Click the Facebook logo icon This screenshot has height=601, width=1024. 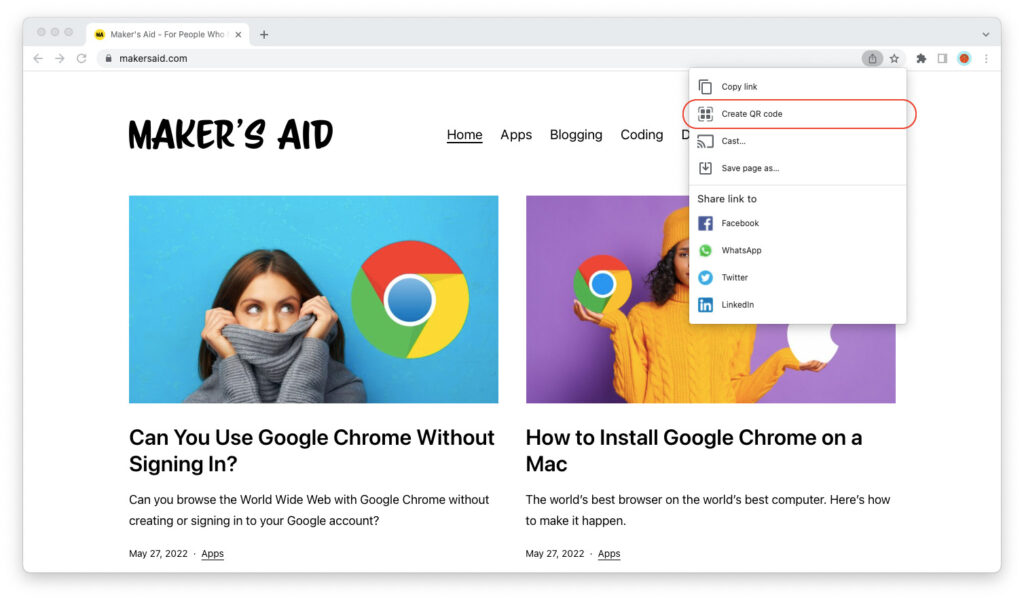click(x=705, y=223)
